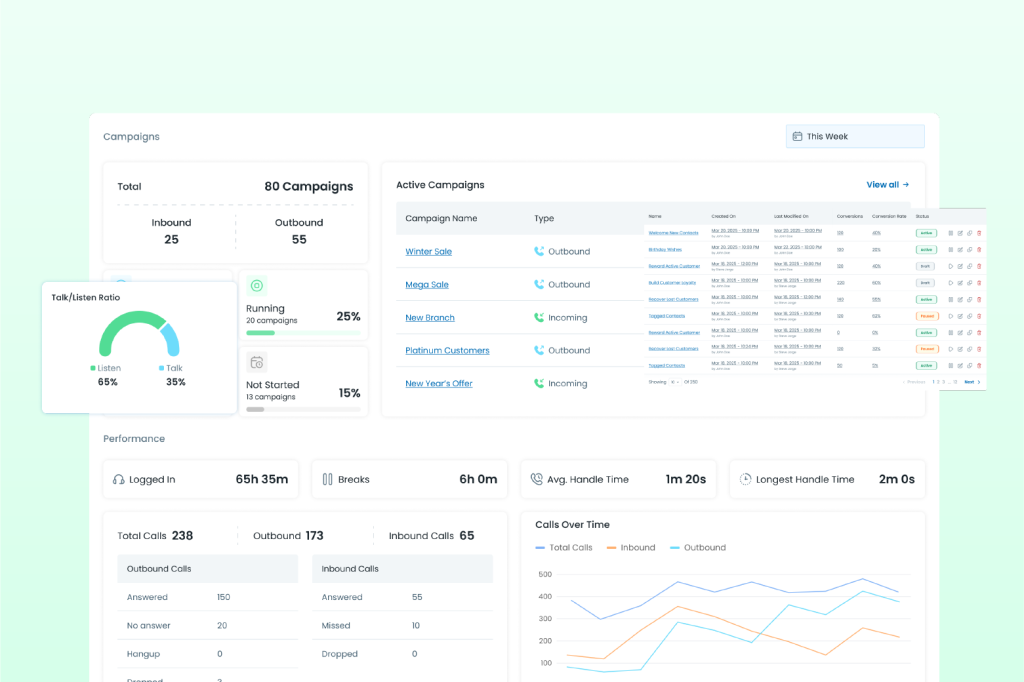Image resolution: width=1024 pixels, height=682 pixels.
Task: Toggle the Total Calls series in chart legend
Action: [564, 548]
